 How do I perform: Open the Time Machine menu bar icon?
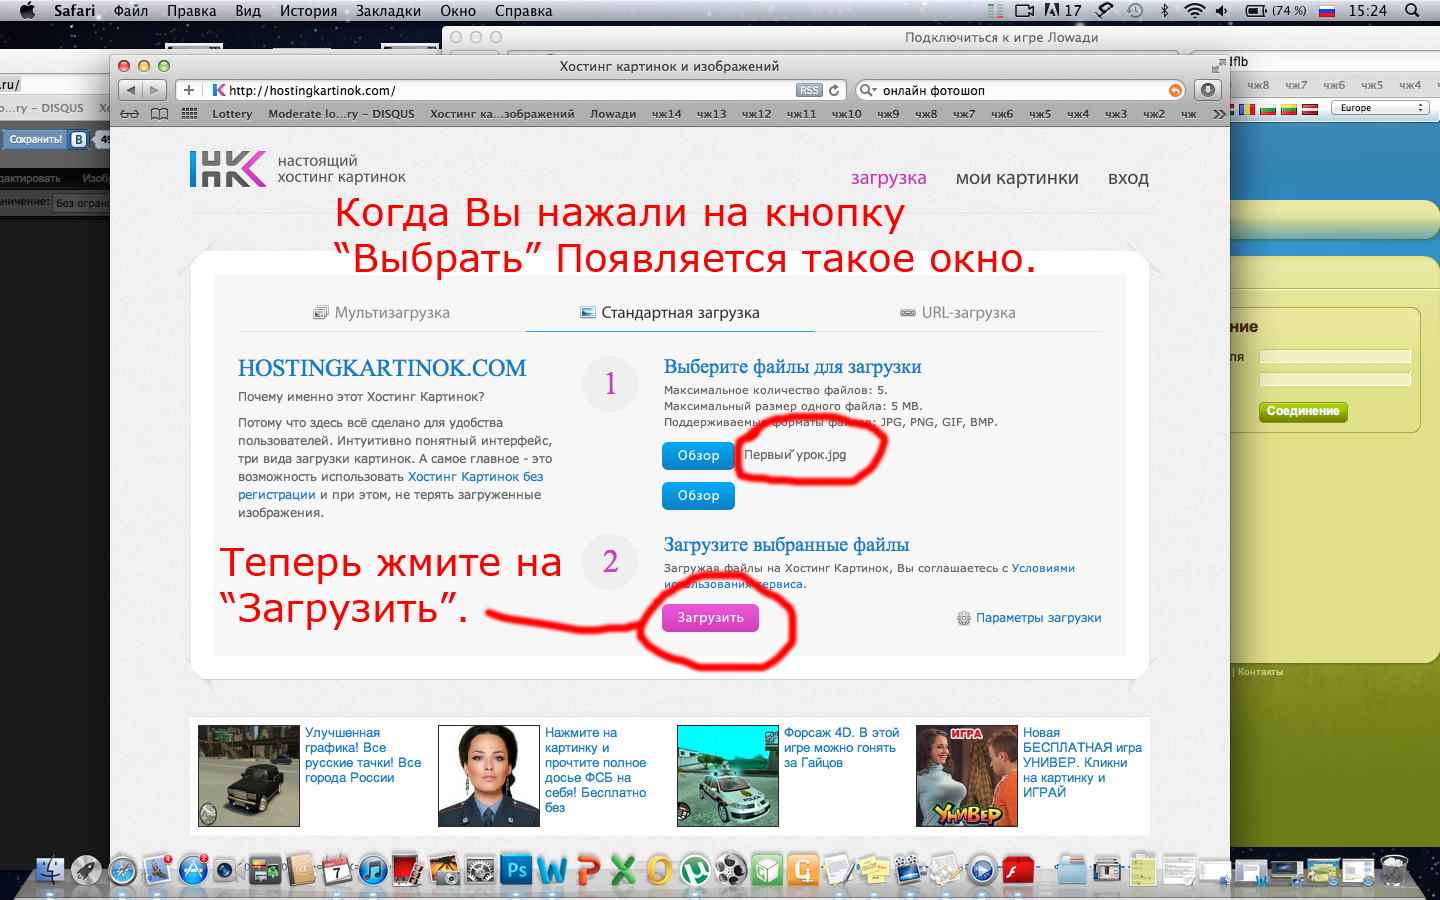[x=1135, y=10]
